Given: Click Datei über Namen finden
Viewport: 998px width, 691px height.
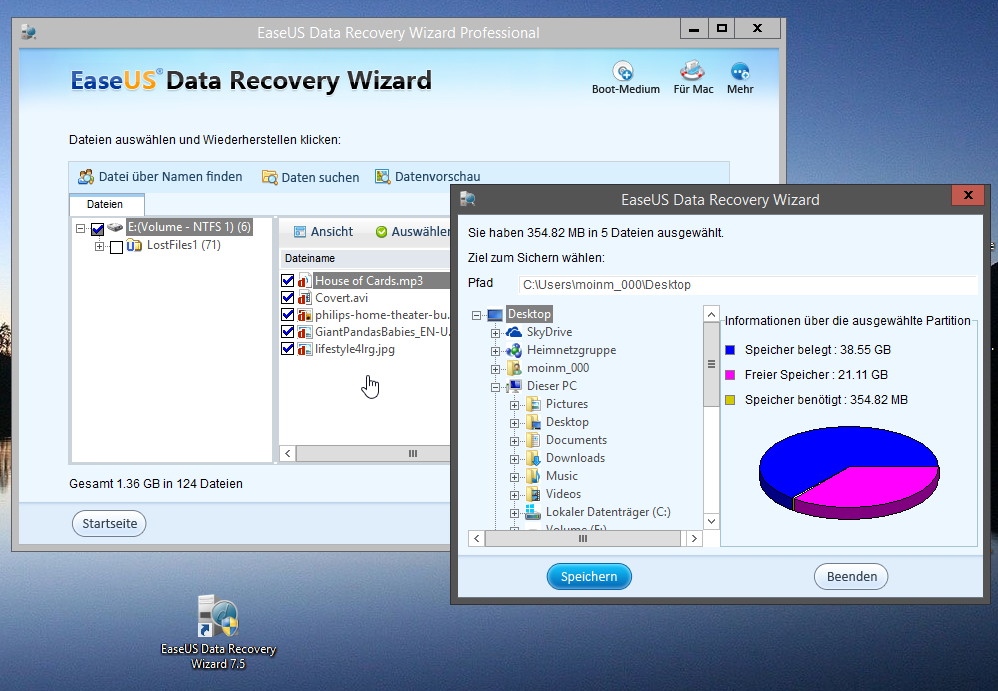Looking at the screenshot, I should pos(160,177).
